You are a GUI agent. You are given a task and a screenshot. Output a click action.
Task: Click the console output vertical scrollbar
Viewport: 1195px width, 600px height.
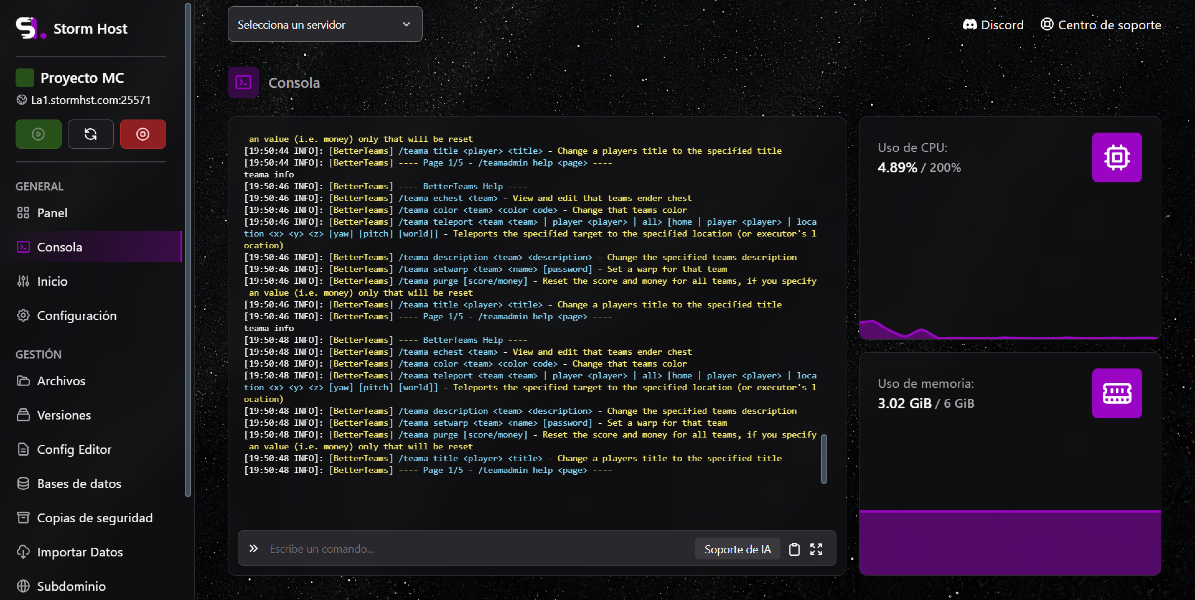tap(824, 458)
